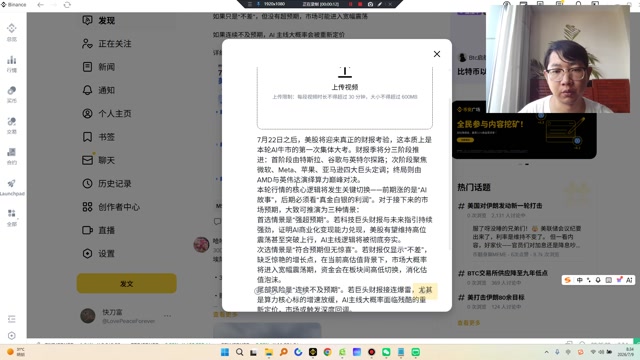The height and width of the screenshot is (360, 640).
Task: Click the bell icon beside 通知
Action: point(87,90)
